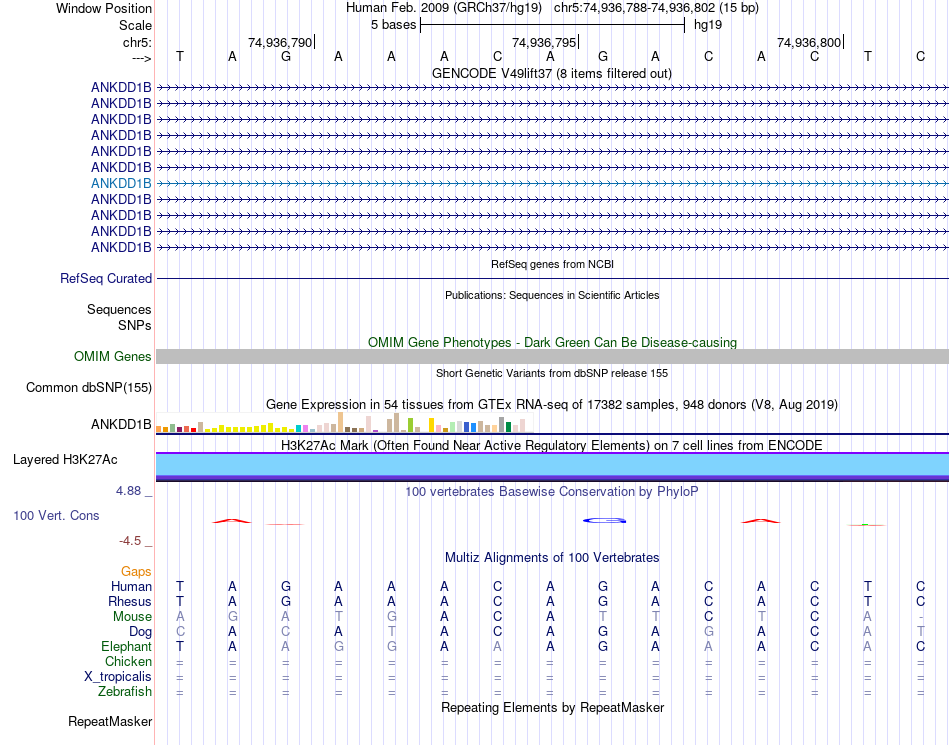Select the X_tropicalis alignment row label
The width and height of the screenshot is (950, 745).
(118, 677)
